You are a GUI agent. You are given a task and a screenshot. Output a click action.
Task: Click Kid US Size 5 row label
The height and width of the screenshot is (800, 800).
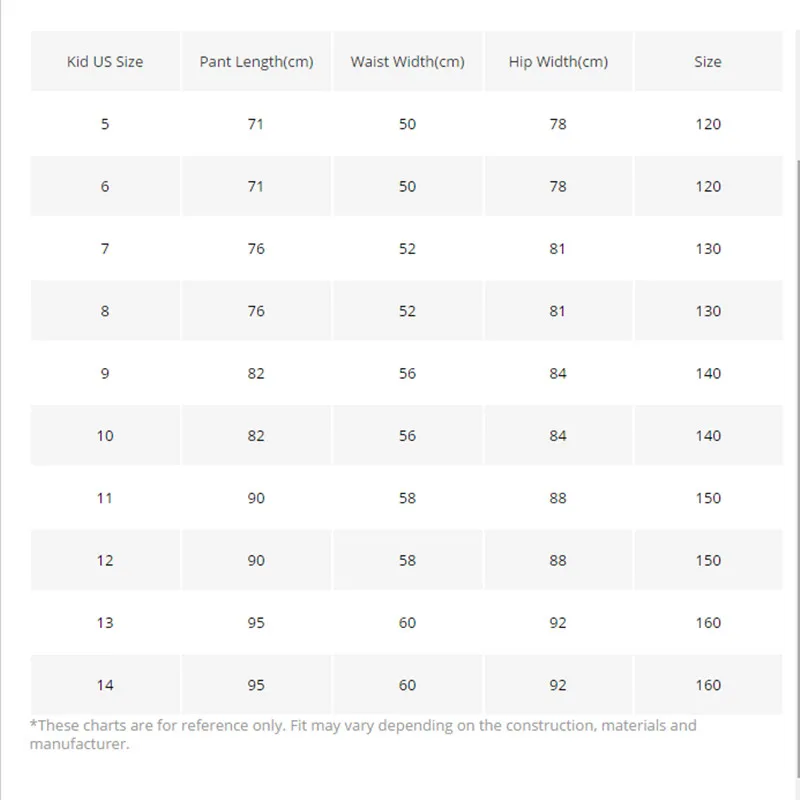(x=105, y=124)
